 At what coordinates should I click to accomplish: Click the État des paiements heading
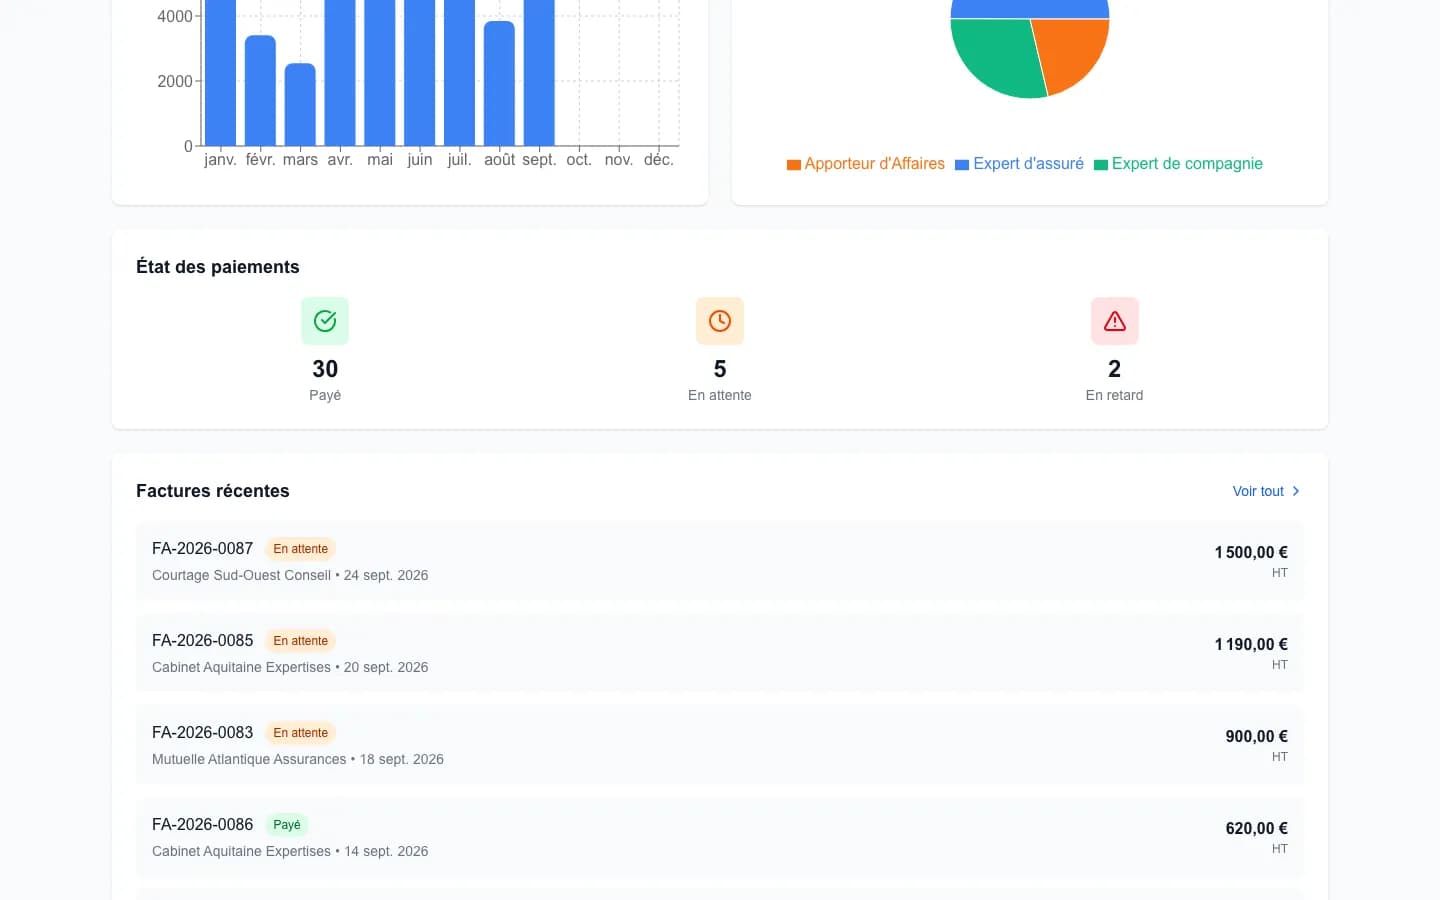point(218,267)
